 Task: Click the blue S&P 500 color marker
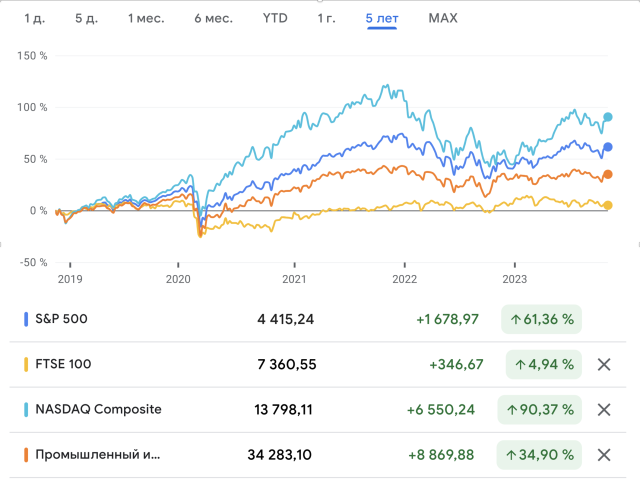click(x=26, y=319)
